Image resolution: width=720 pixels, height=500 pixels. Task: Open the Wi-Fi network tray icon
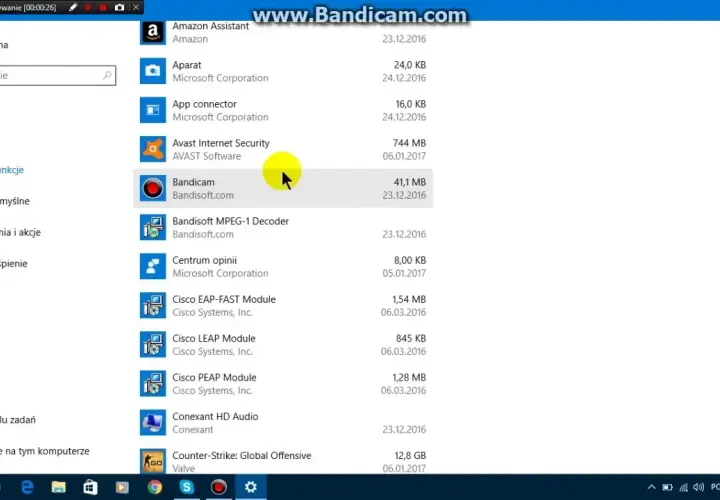pos(684,487)
